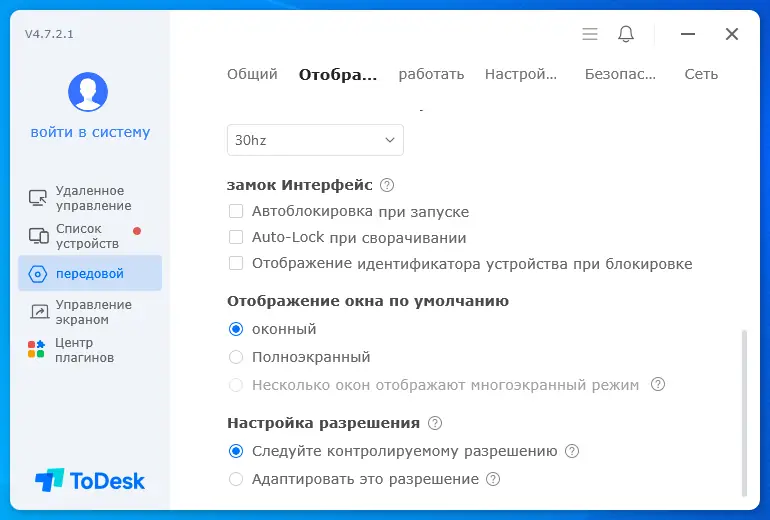Click the Список устройств devices icon
770x520 pixels.
(x=38, y=236)
